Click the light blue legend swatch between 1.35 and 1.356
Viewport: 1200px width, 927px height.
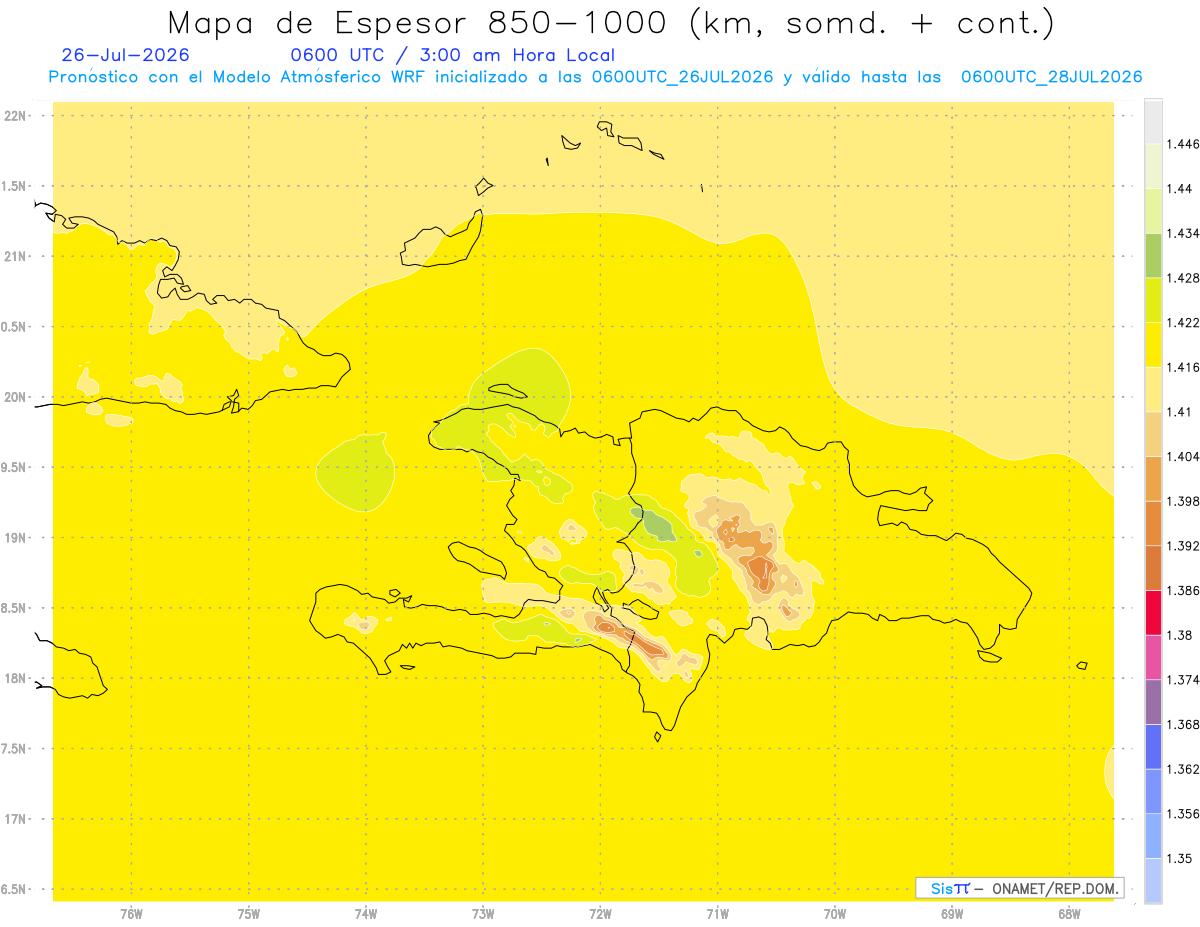click(x=1153, y=835)
